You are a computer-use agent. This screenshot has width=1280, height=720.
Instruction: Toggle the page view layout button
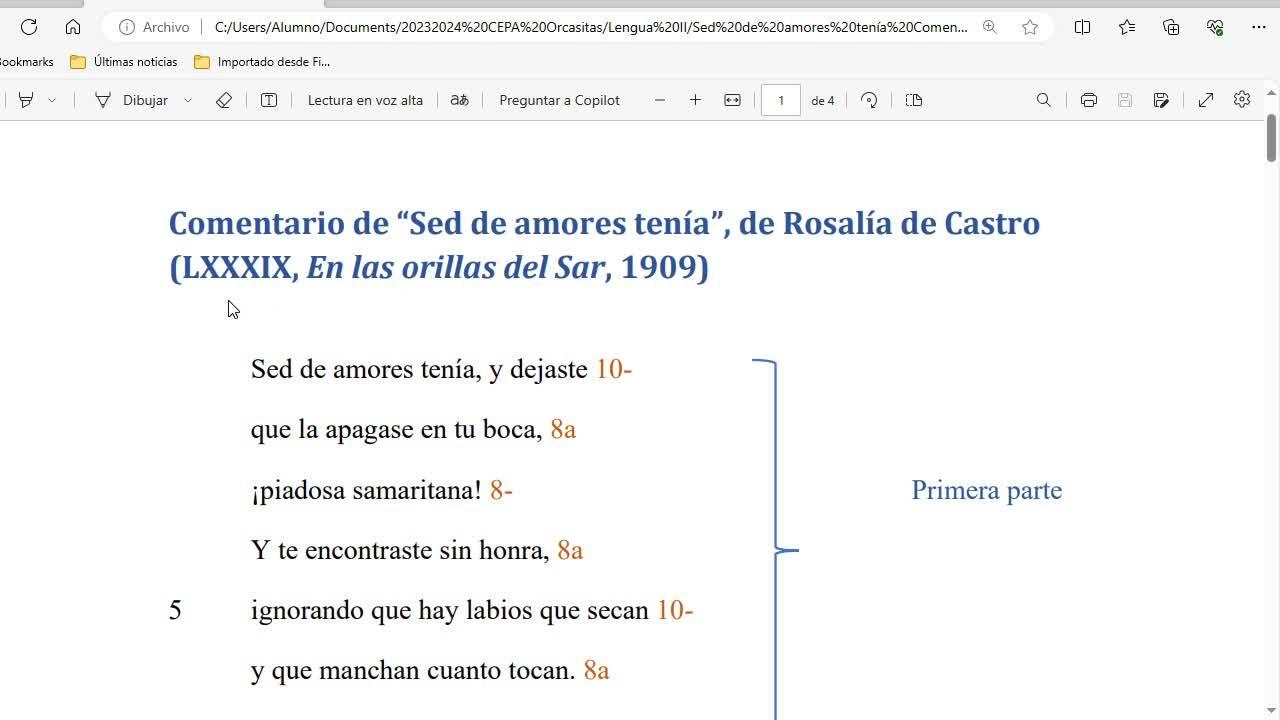click(x=913, y=100)
